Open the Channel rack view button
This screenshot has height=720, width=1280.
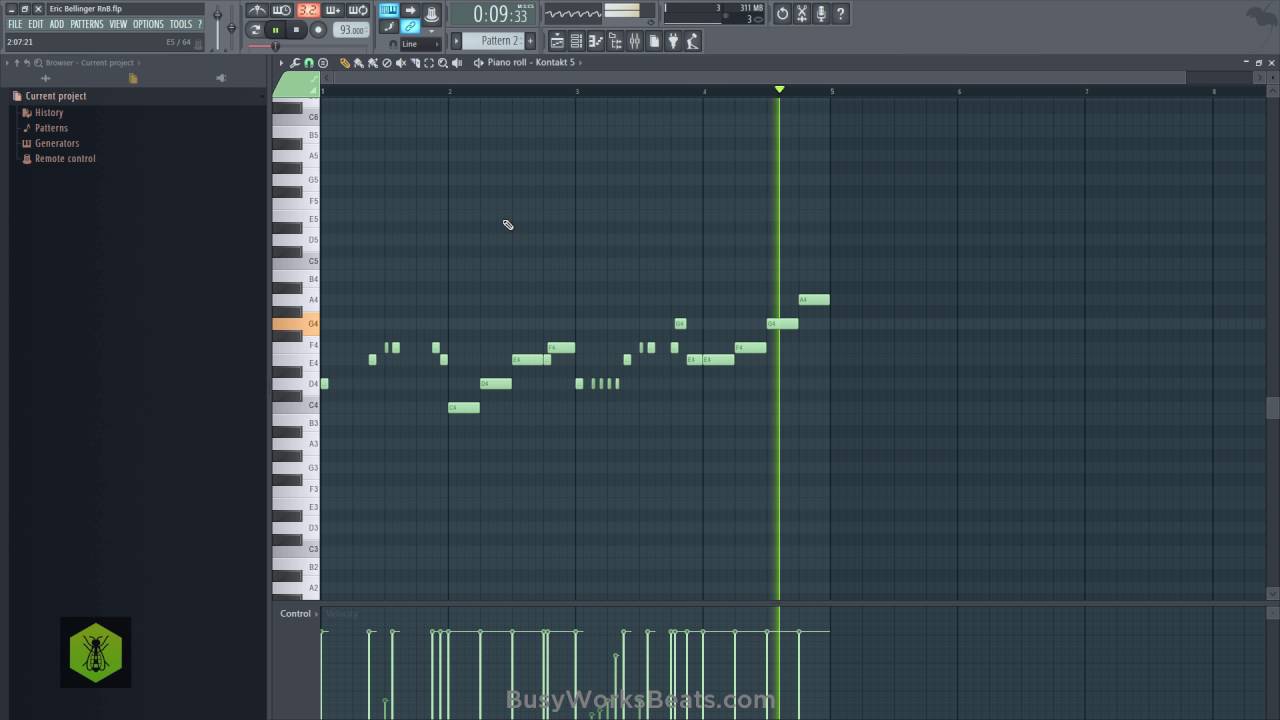pyautogui.click(x=576, y=41)
